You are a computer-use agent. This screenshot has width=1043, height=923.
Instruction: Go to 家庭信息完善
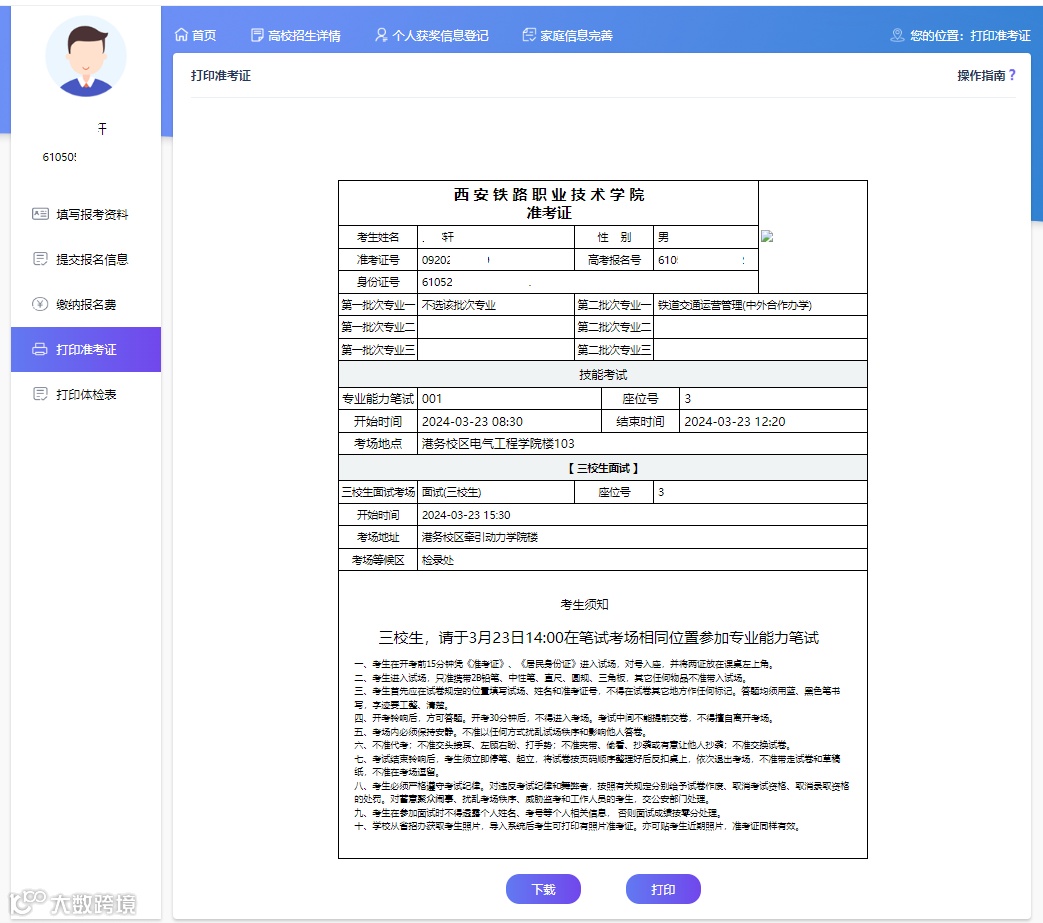pyautogui.click(x=567, y=35)
